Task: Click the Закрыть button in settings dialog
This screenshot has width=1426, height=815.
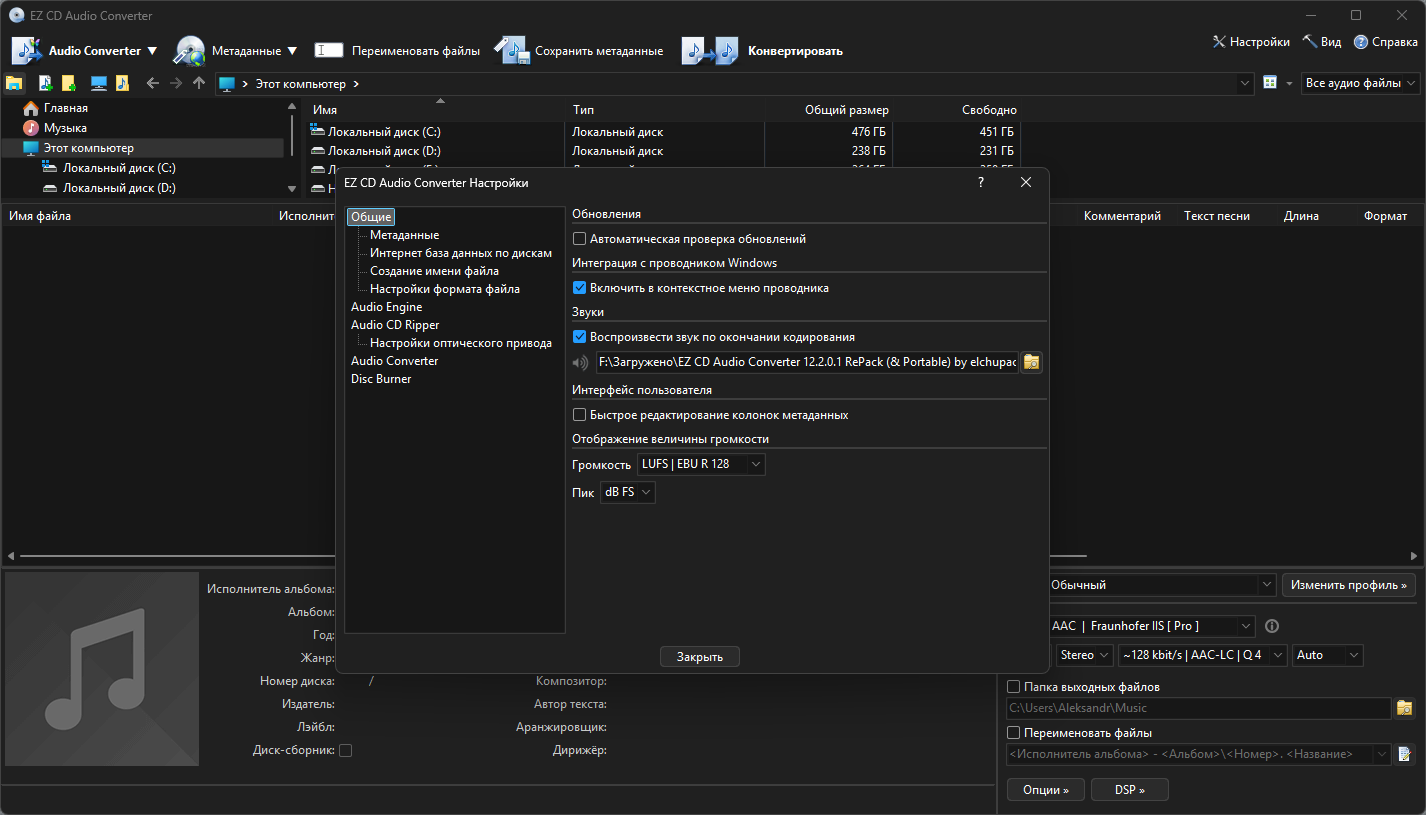Action: (700, 657)
